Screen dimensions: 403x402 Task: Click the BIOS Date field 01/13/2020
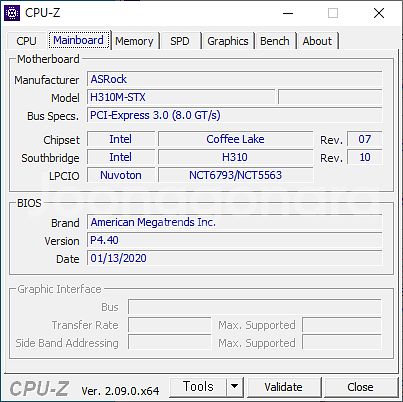coord(235,258)
